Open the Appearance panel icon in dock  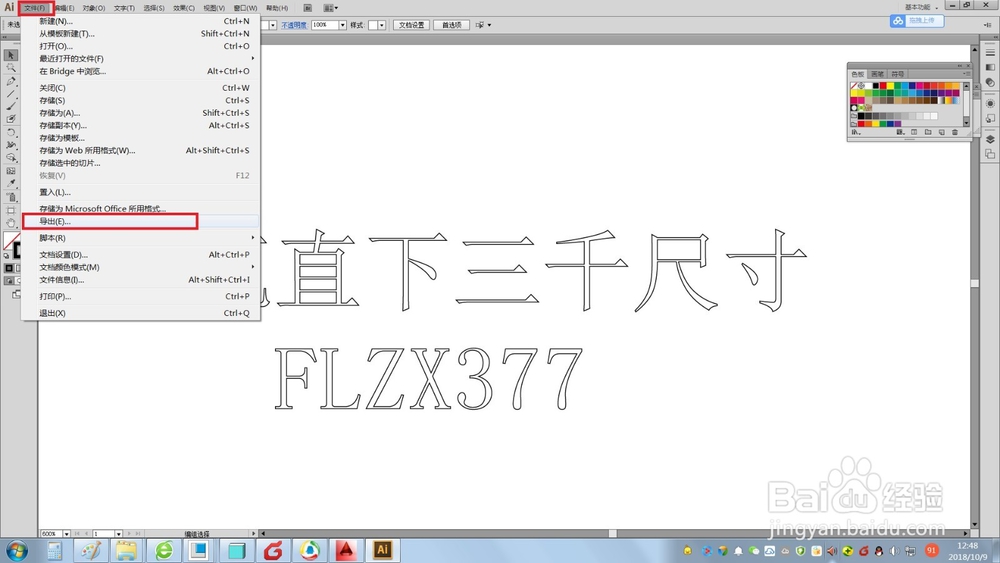(x=990, y=103)
